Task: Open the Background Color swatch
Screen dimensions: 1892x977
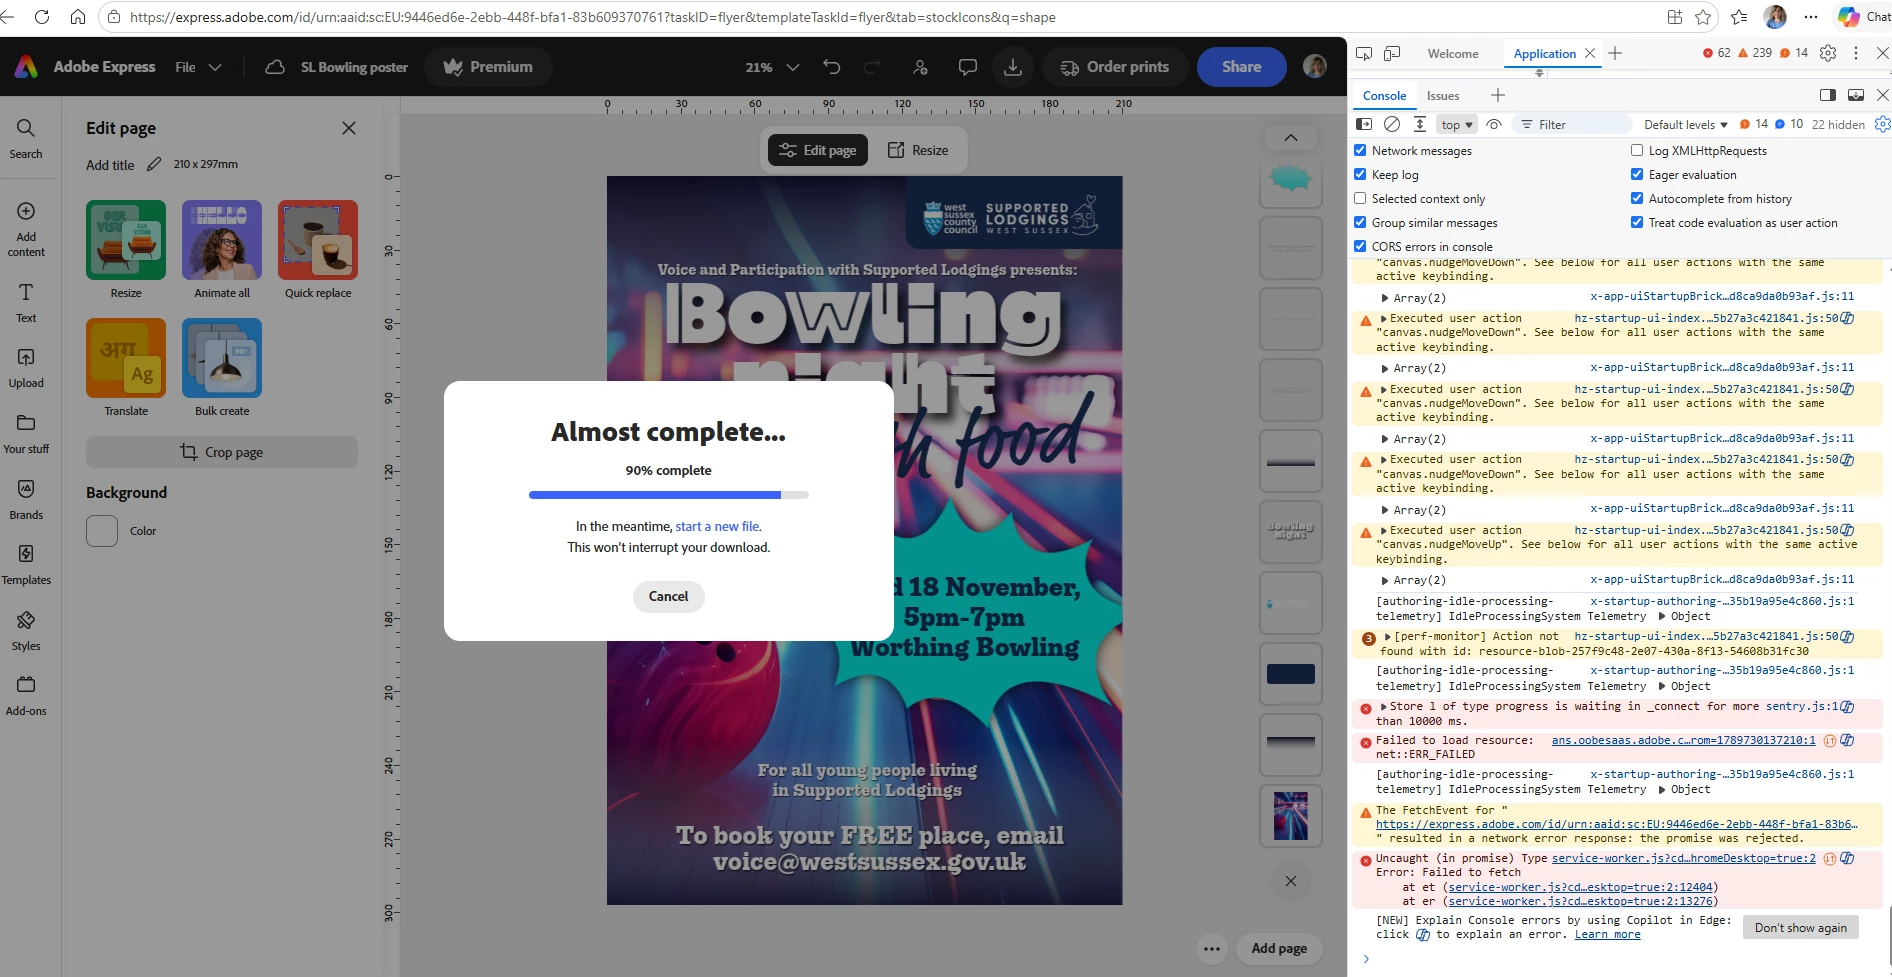Action: pyautogui.click(x=102, y=531)
